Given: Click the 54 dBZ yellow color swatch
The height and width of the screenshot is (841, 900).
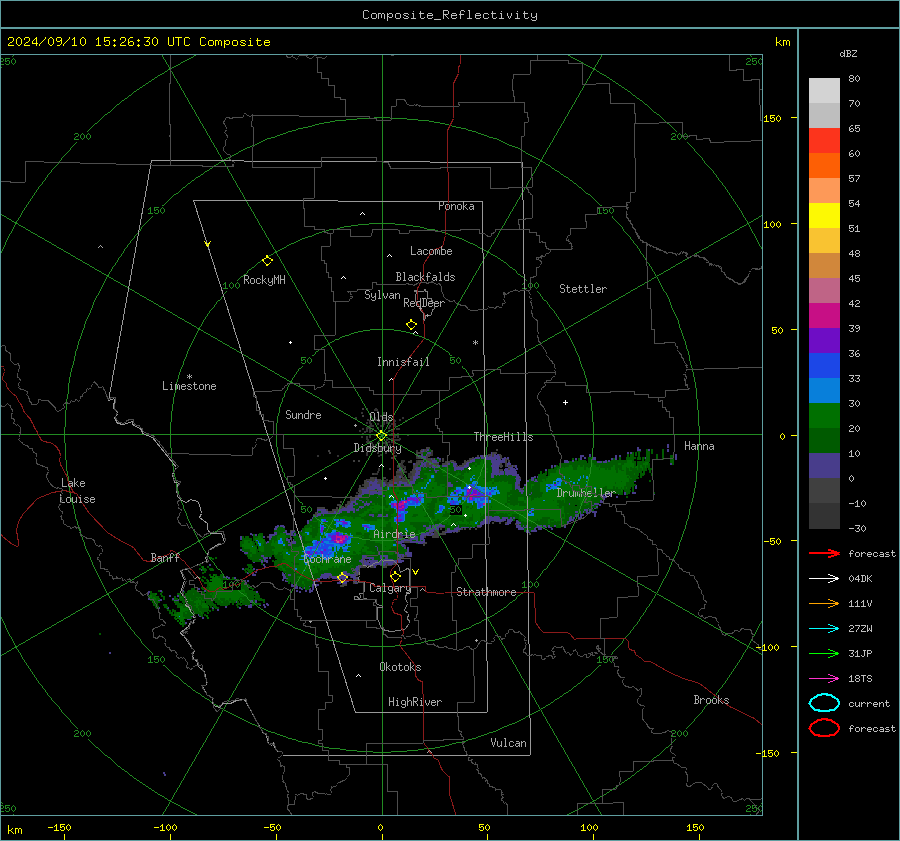Looking at the screenshot, I should coord(824,215).
